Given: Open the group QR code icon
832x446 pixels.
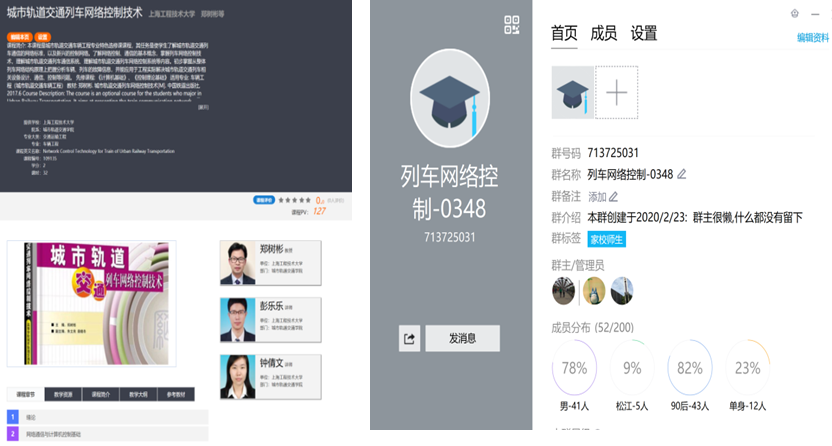Looking at the screenshot, I should click(x=512, y=26).
